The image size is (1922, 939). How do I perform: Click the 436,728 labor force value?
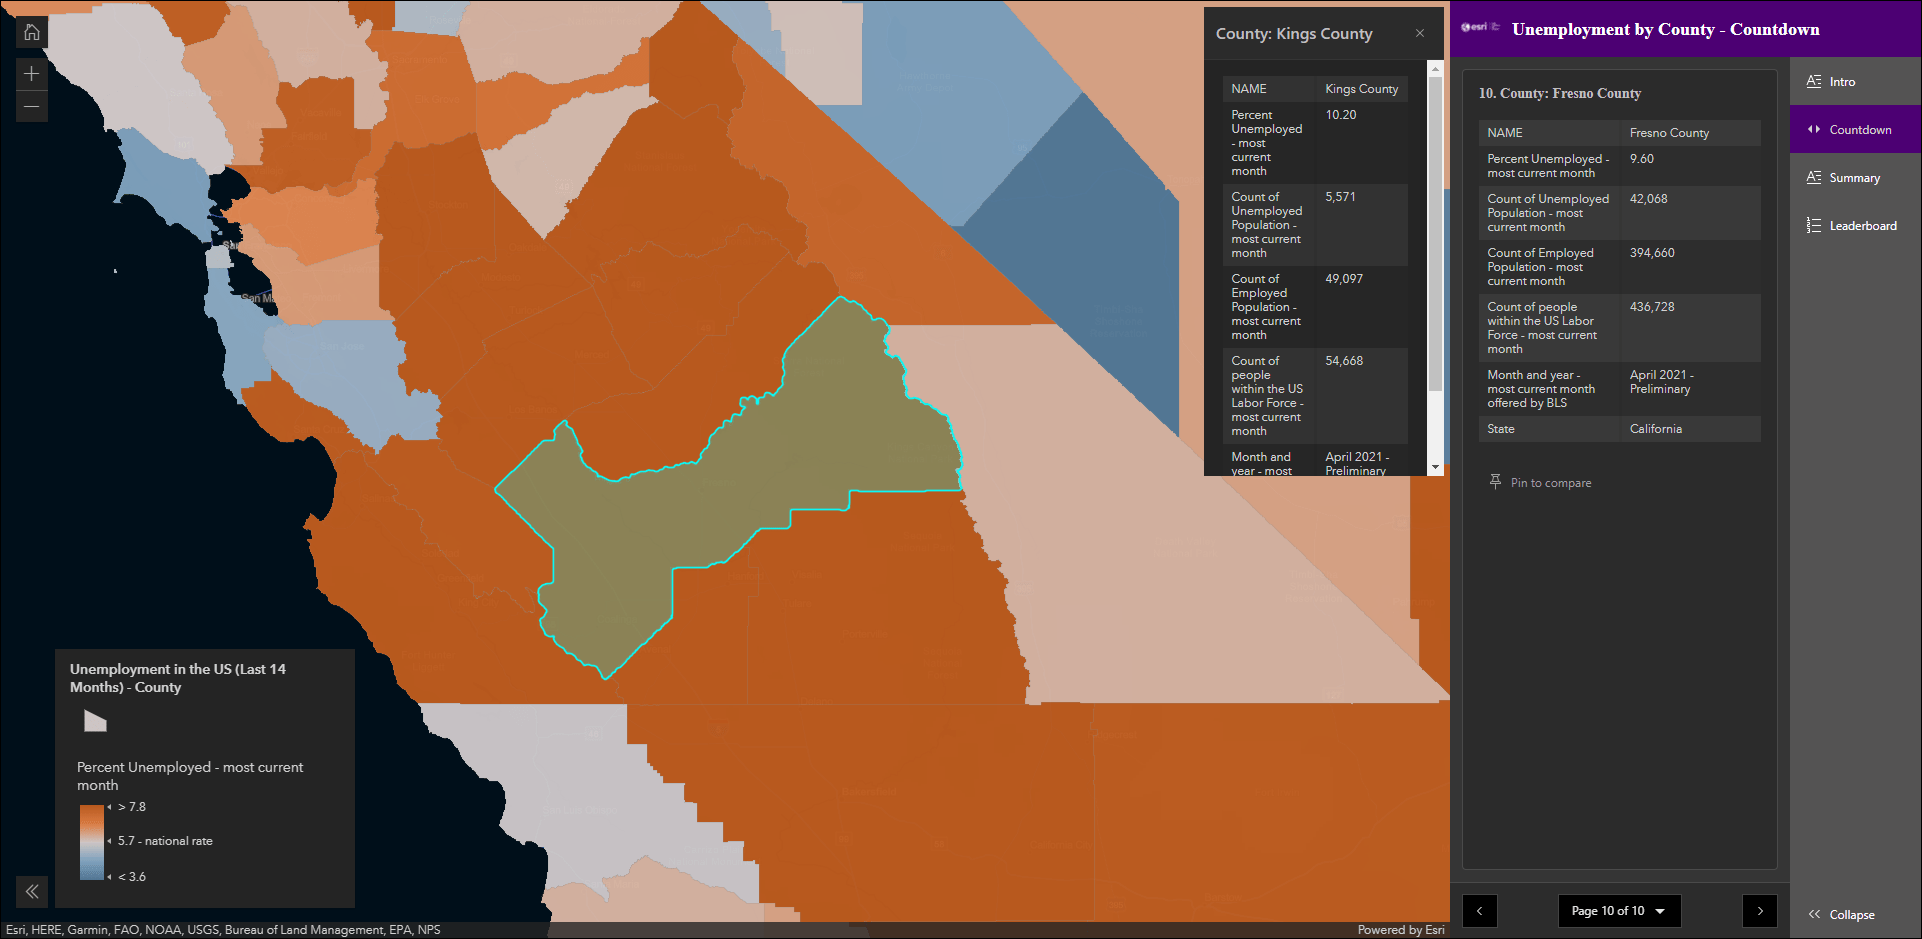[x=1652, y=307]
